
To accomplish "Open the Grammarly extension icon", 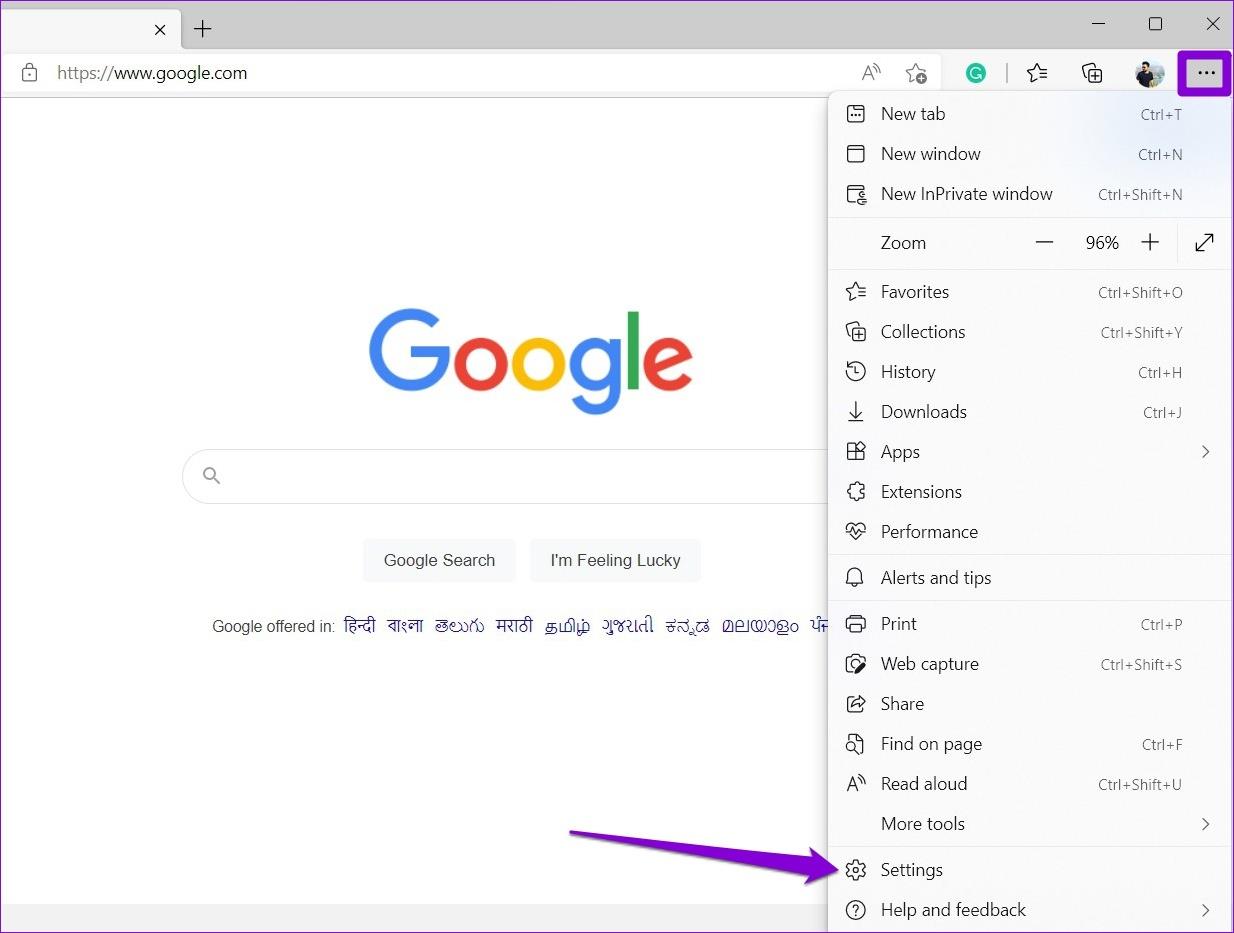I will 975,72.
